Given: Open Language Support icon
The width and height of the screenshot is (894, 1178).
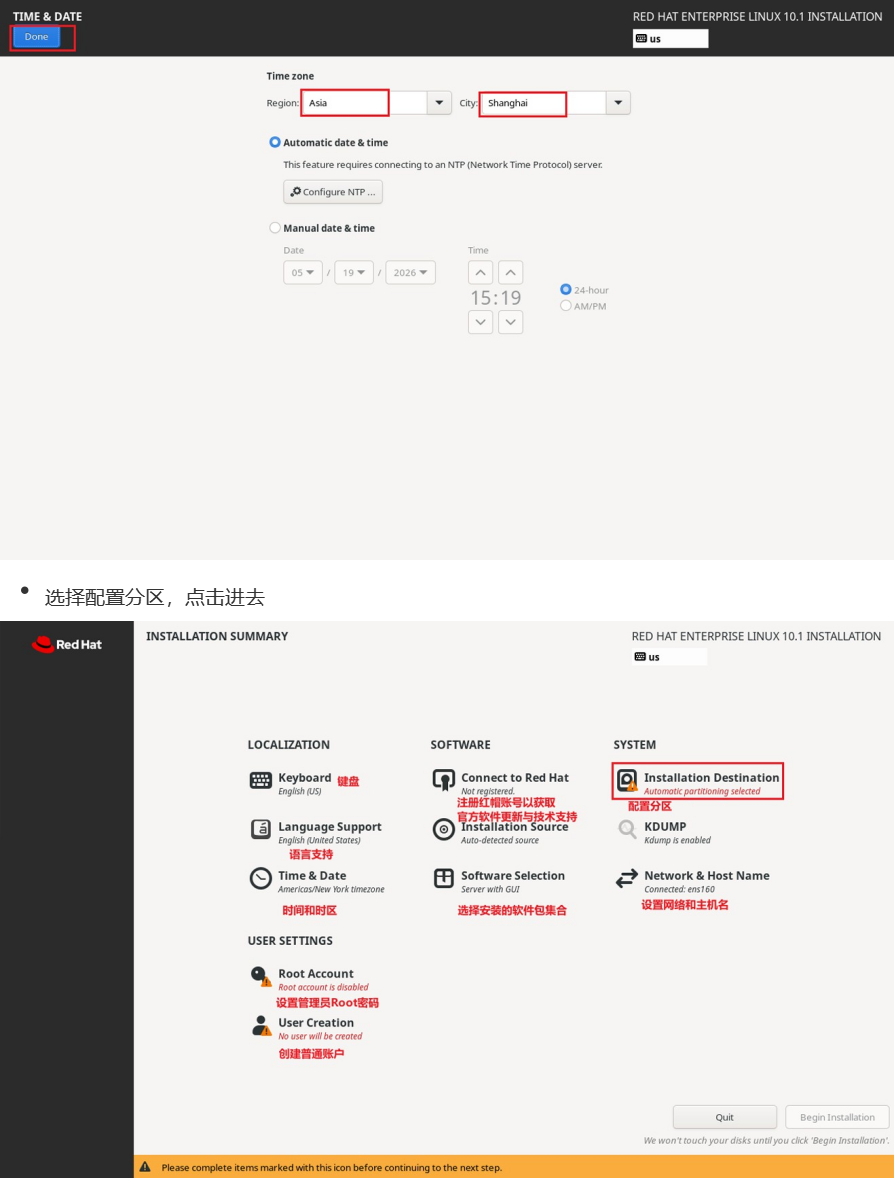Looking at the screenshot, I should [261, 829].
